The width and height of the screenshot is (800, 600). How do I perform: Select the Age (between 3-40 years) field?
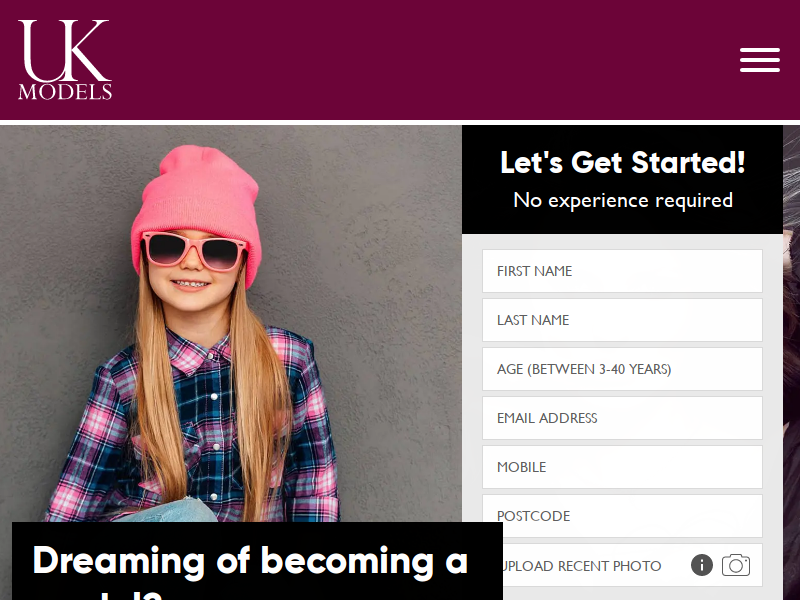click(x=622, y=369)
